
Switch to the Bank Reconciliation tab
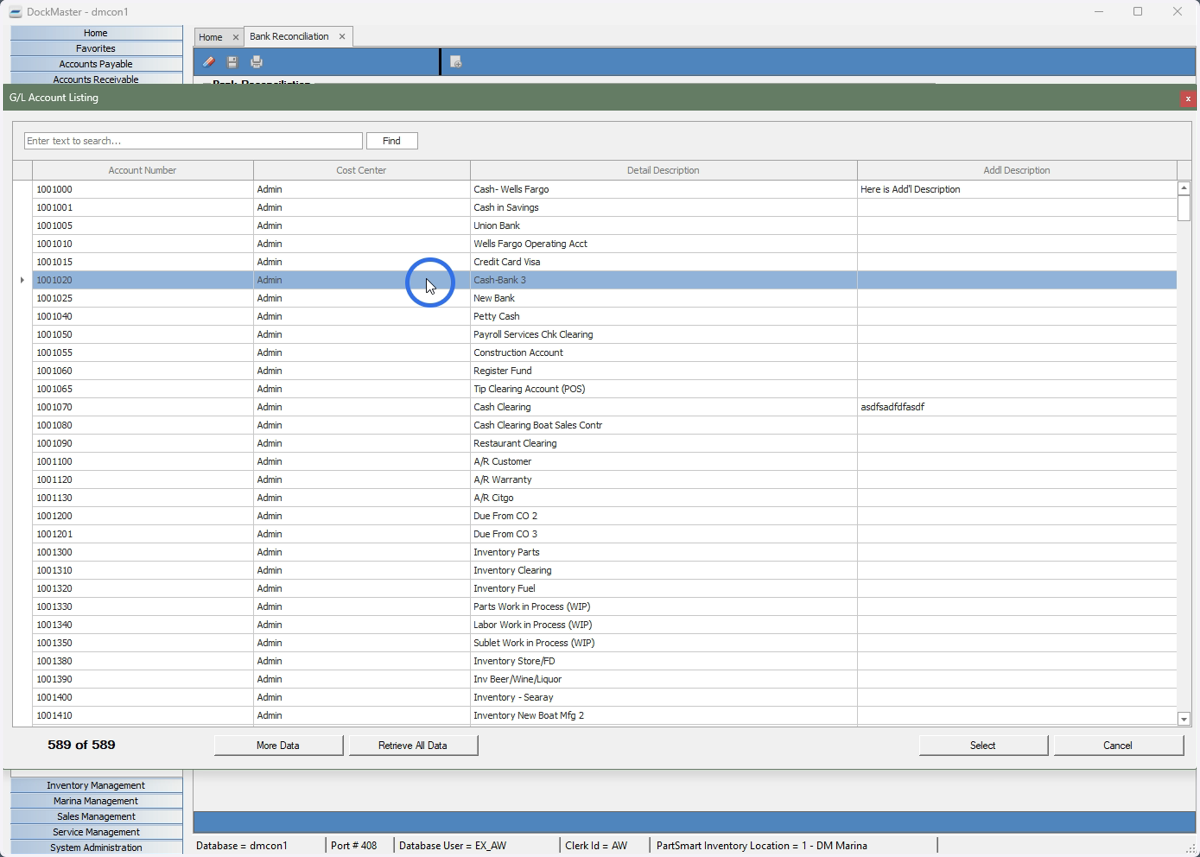tap(289, 36)
